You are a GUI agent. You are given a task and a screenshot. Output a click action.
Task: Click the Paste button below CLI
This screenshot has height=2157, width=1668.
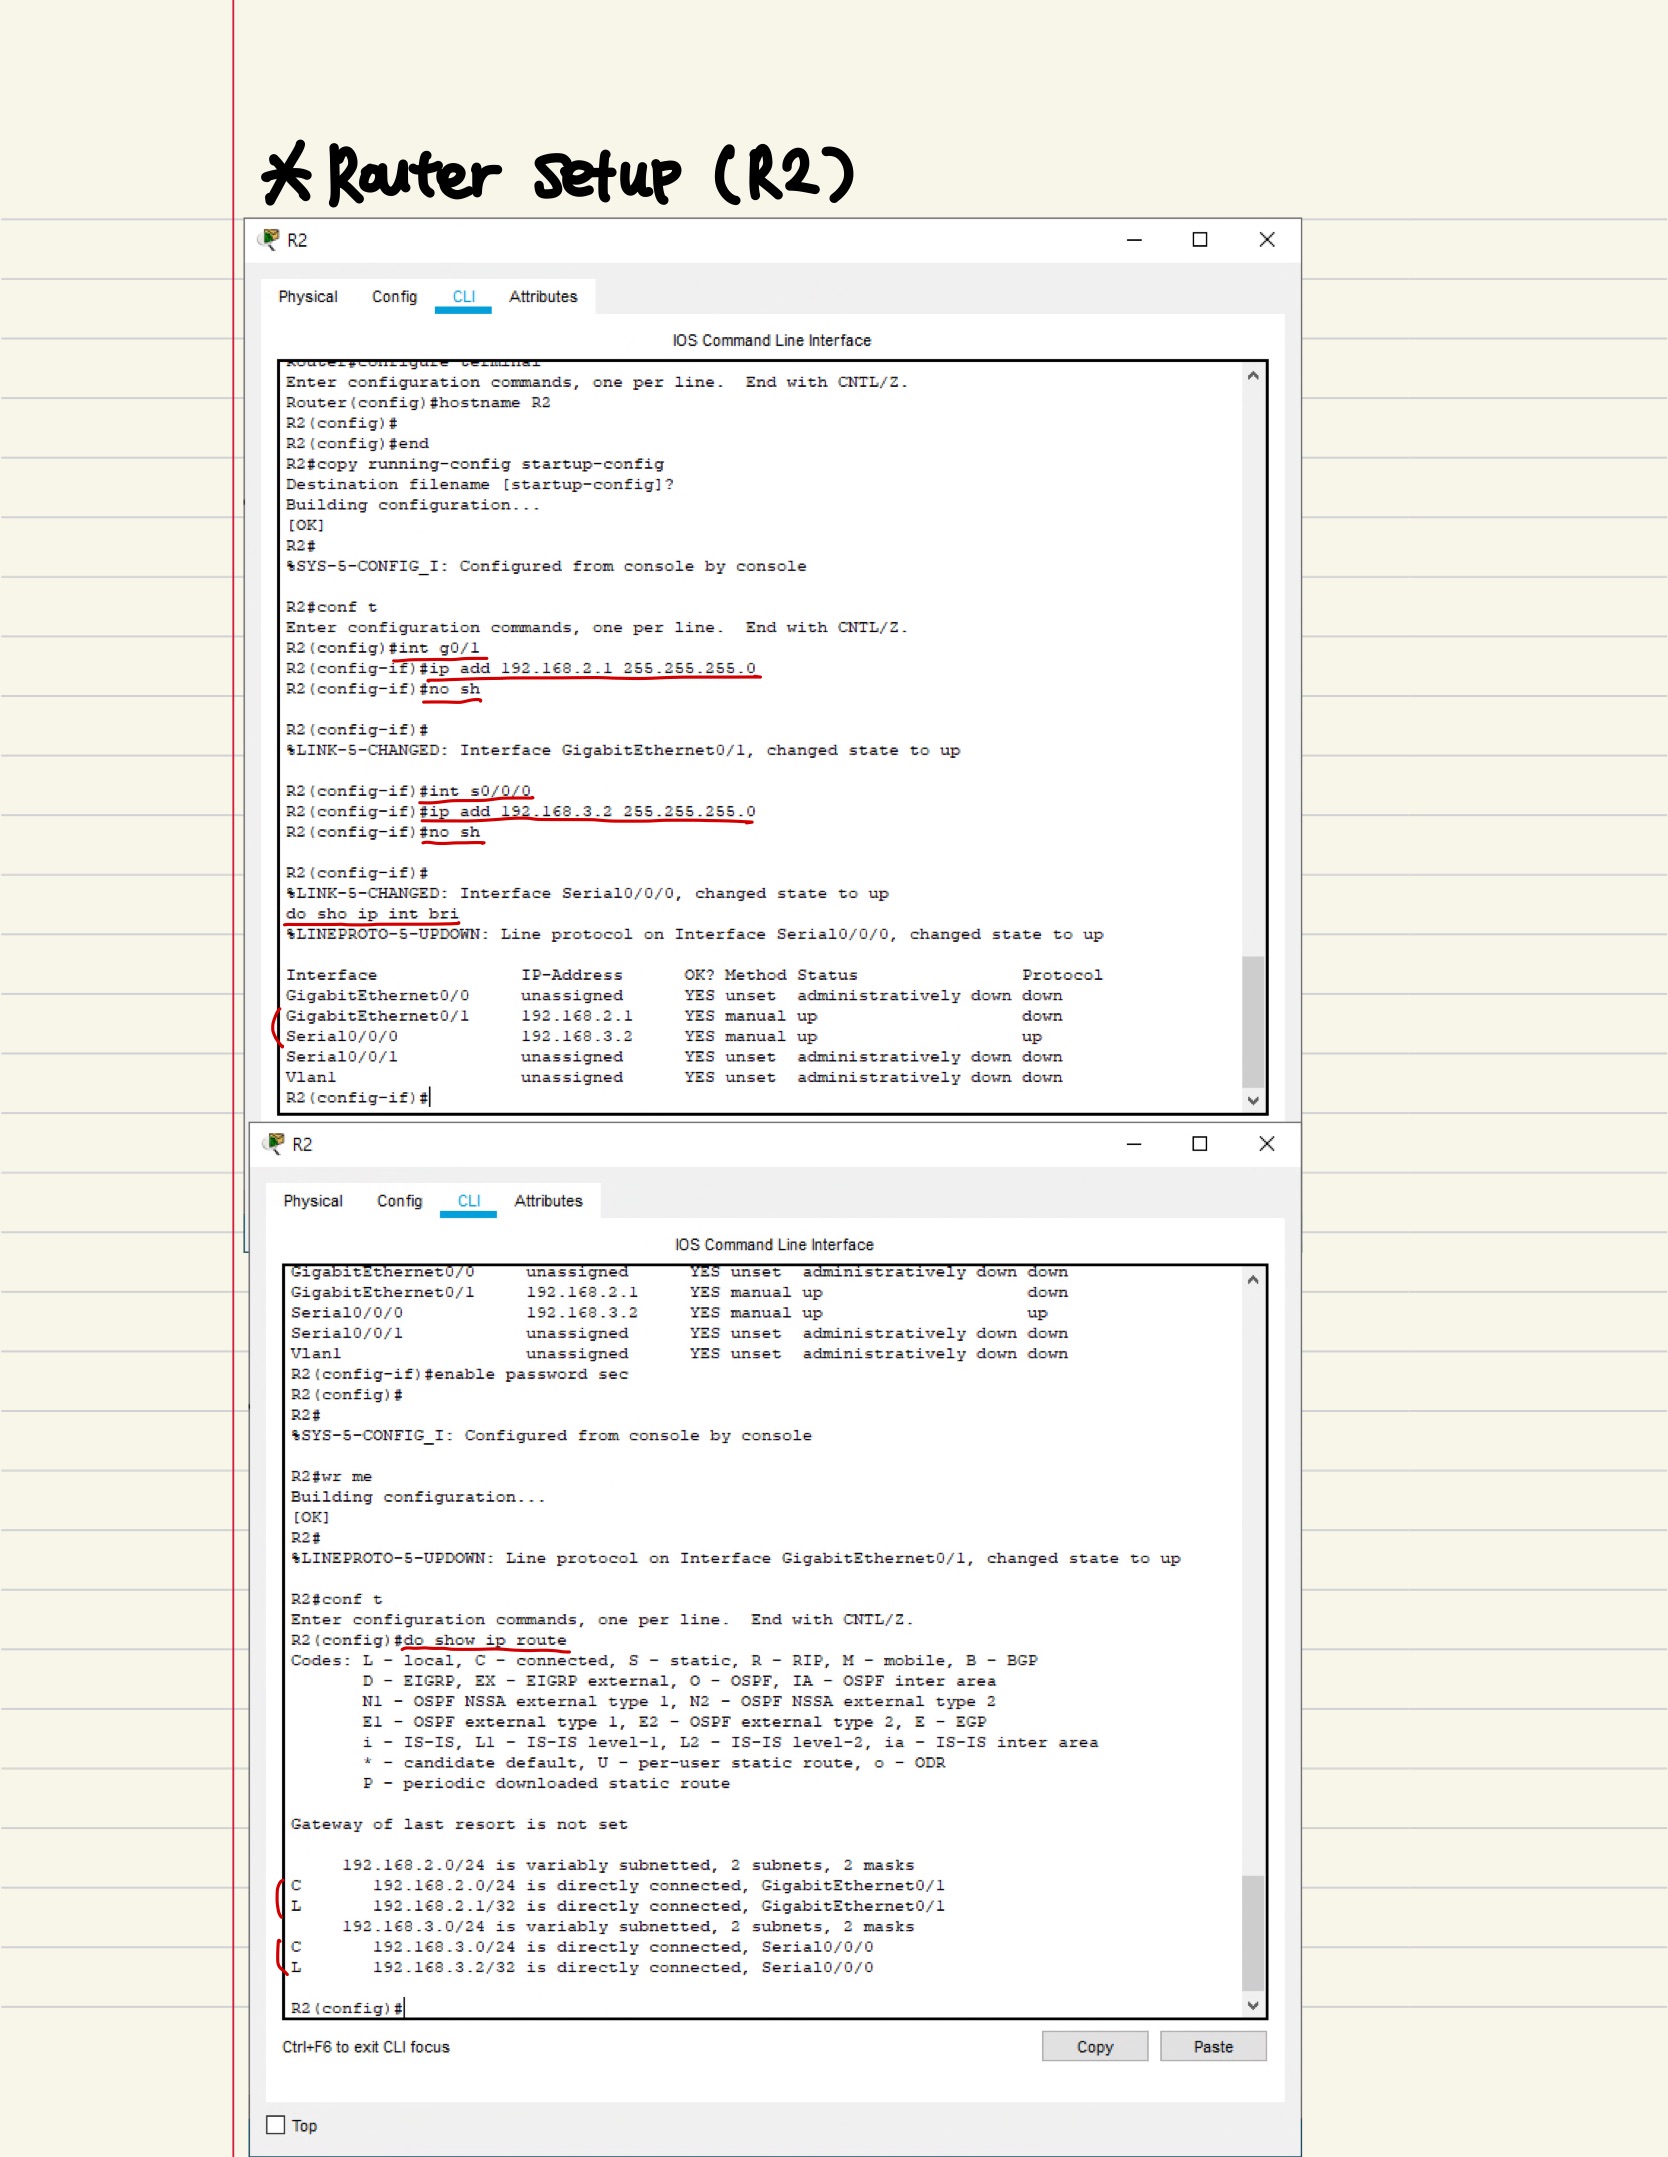point(1213,2047)
